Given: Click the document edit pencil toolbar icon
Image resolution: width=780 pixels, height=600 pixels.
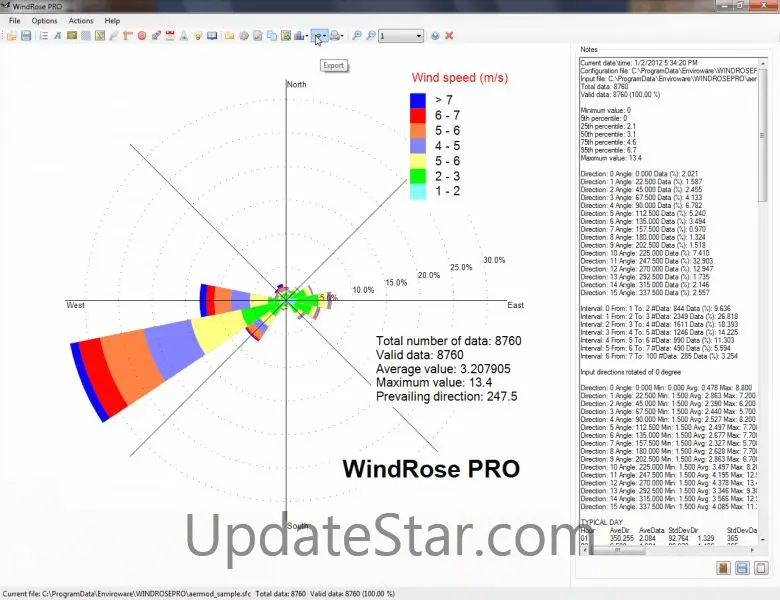Looking at the screenshot, I should click(258, 36).
